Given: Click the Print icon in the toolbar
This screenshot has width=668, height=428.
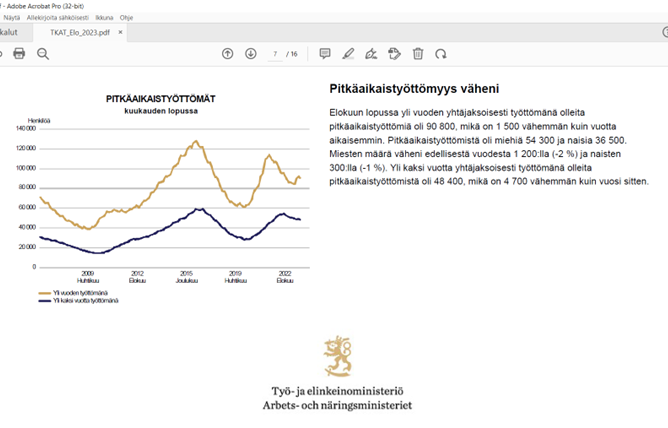Looking at the screenshot, I should click(18, 53).
